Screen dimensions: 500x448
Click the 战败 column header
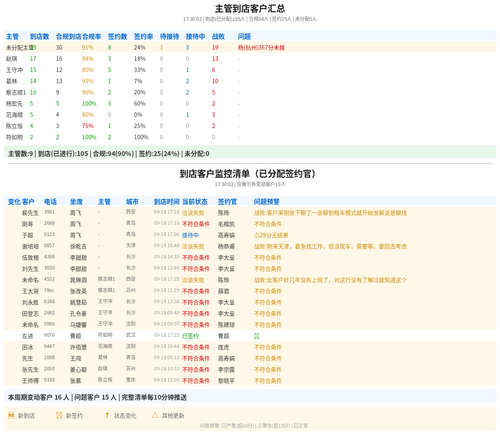(218, 36)
